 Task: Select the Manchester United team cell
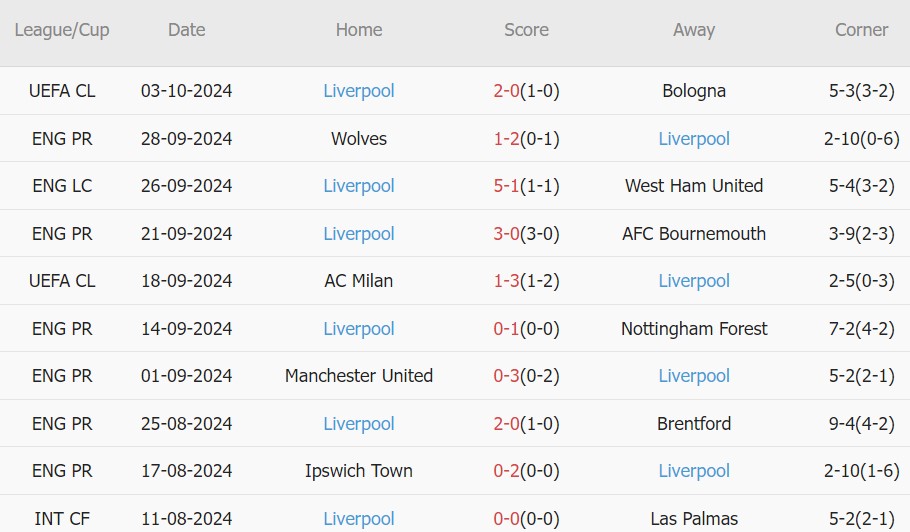[x=359, y=376]
